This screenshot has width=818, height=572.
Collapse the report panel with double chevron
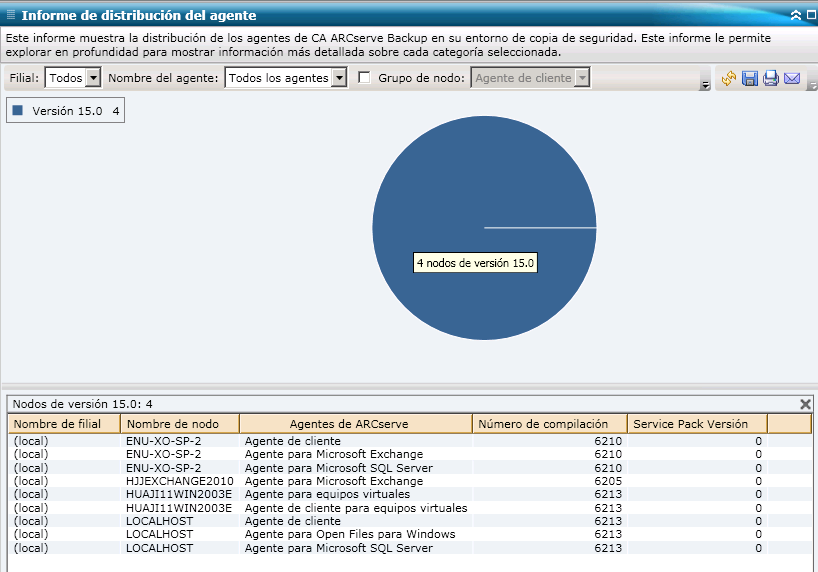click(x=796, y=15)
